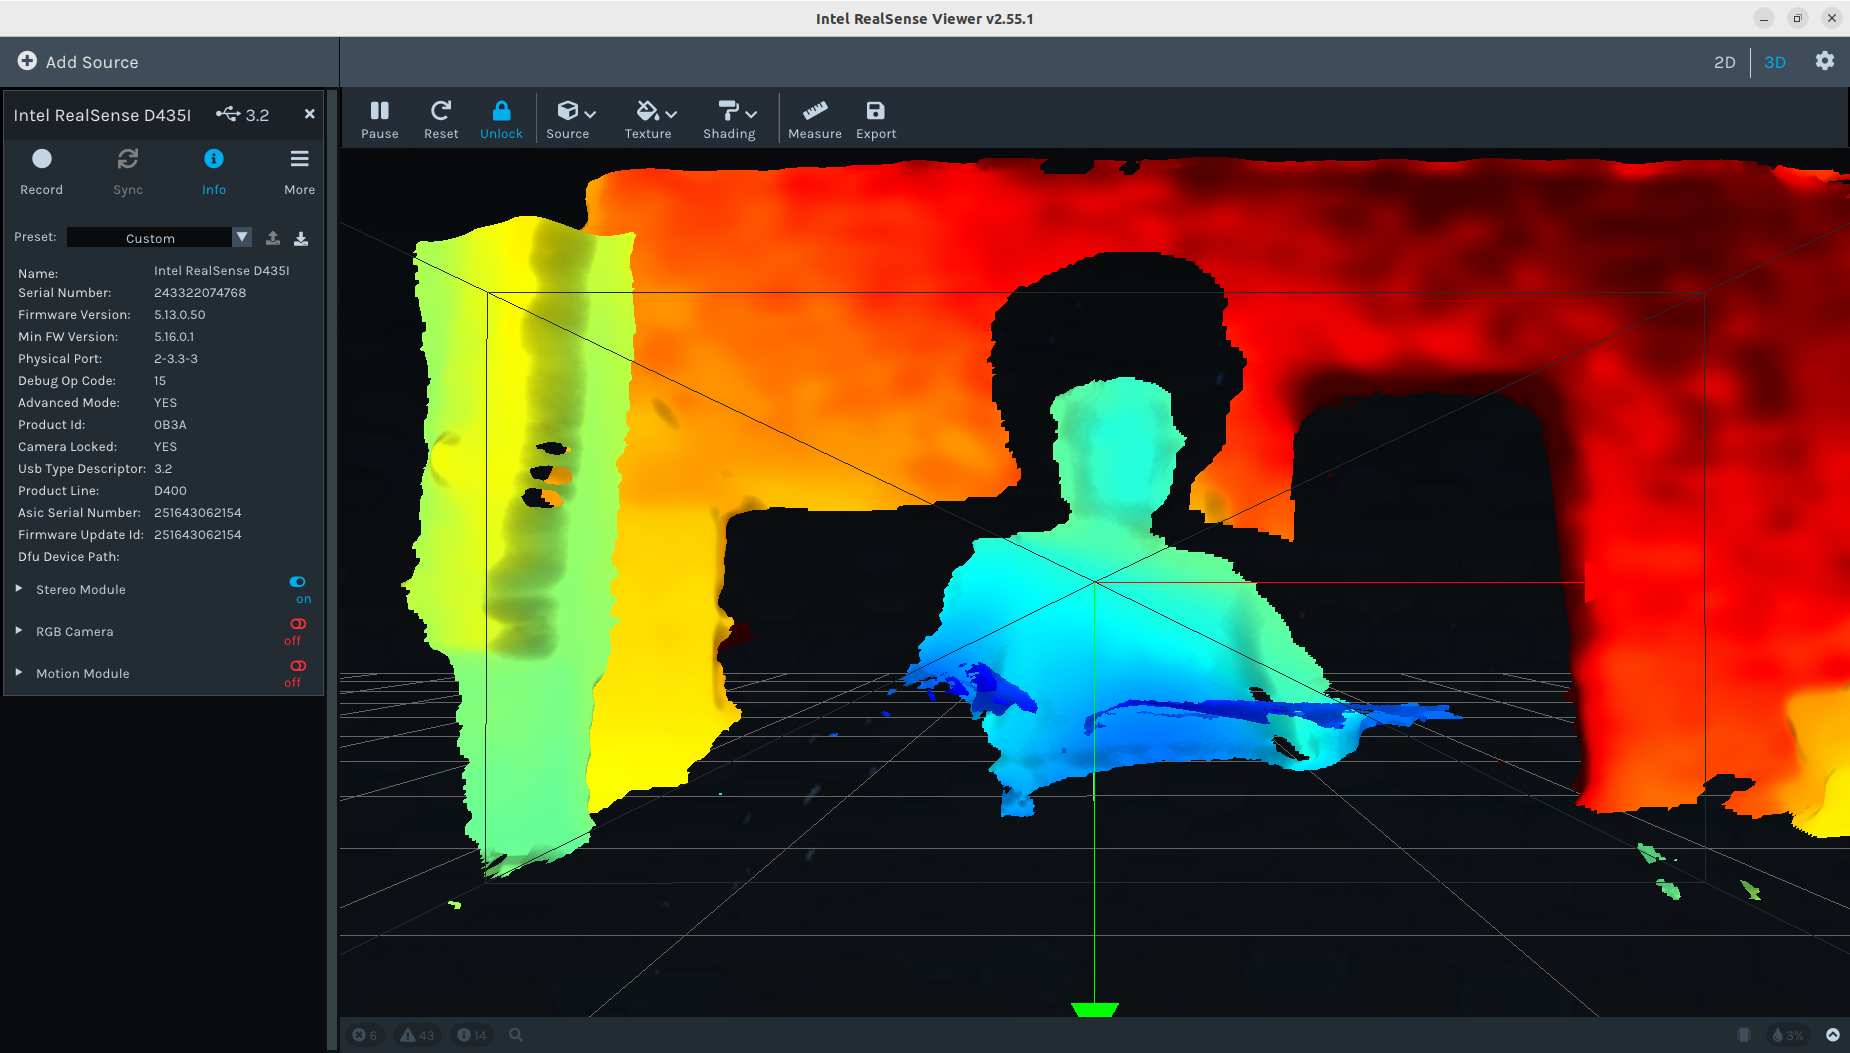Enable the Motion Module stream
Screen dimensions: 1850x1053
click(298, 666)
